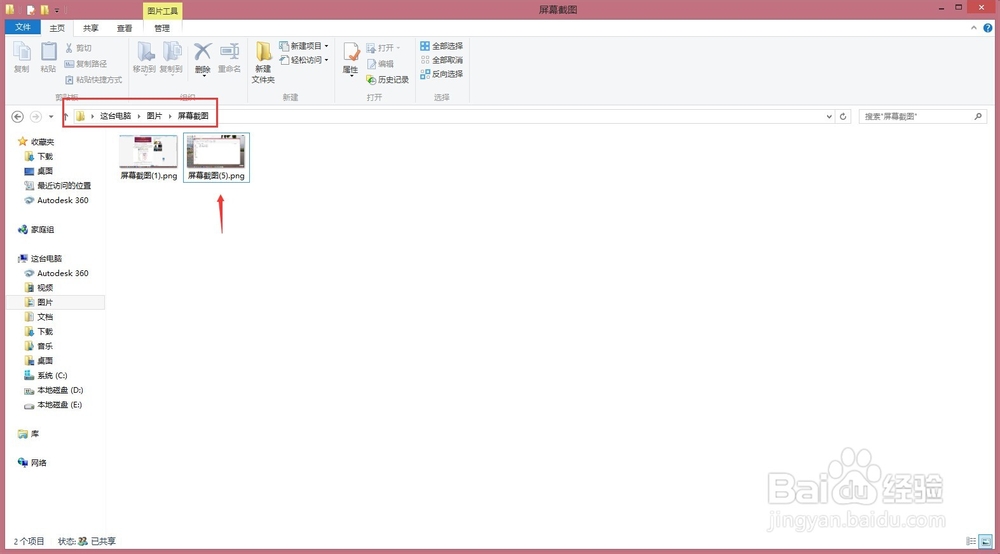The width and height of the screenshot is (1000, 554).
Task: Select 这台电脑 in navigation pane
Action: tap(40, 258)
